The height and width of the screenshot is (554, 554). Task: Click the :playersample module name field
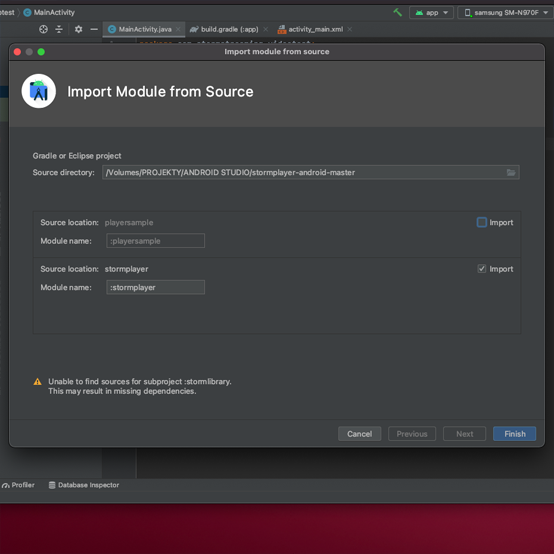[x=155, y=241]
